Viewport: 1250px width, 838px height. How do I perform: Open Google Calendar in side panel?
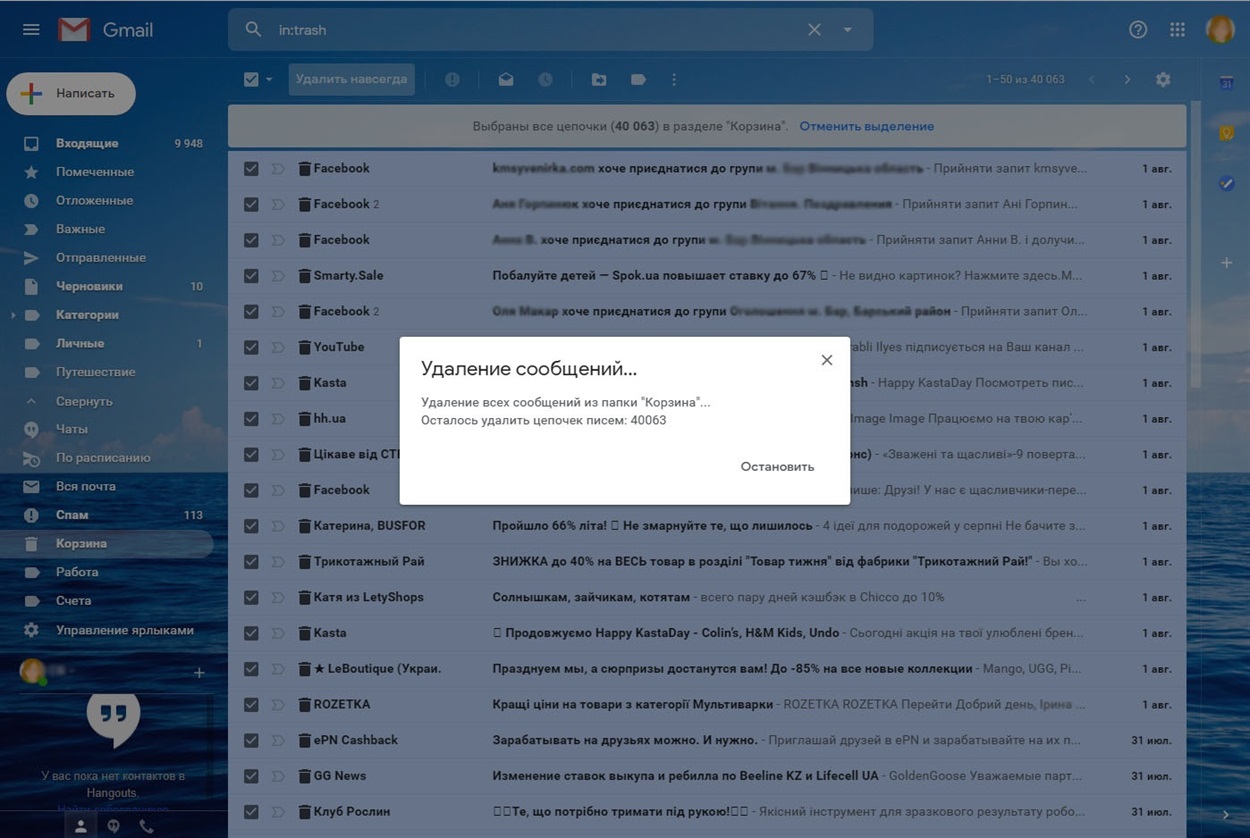point(1226,83)
